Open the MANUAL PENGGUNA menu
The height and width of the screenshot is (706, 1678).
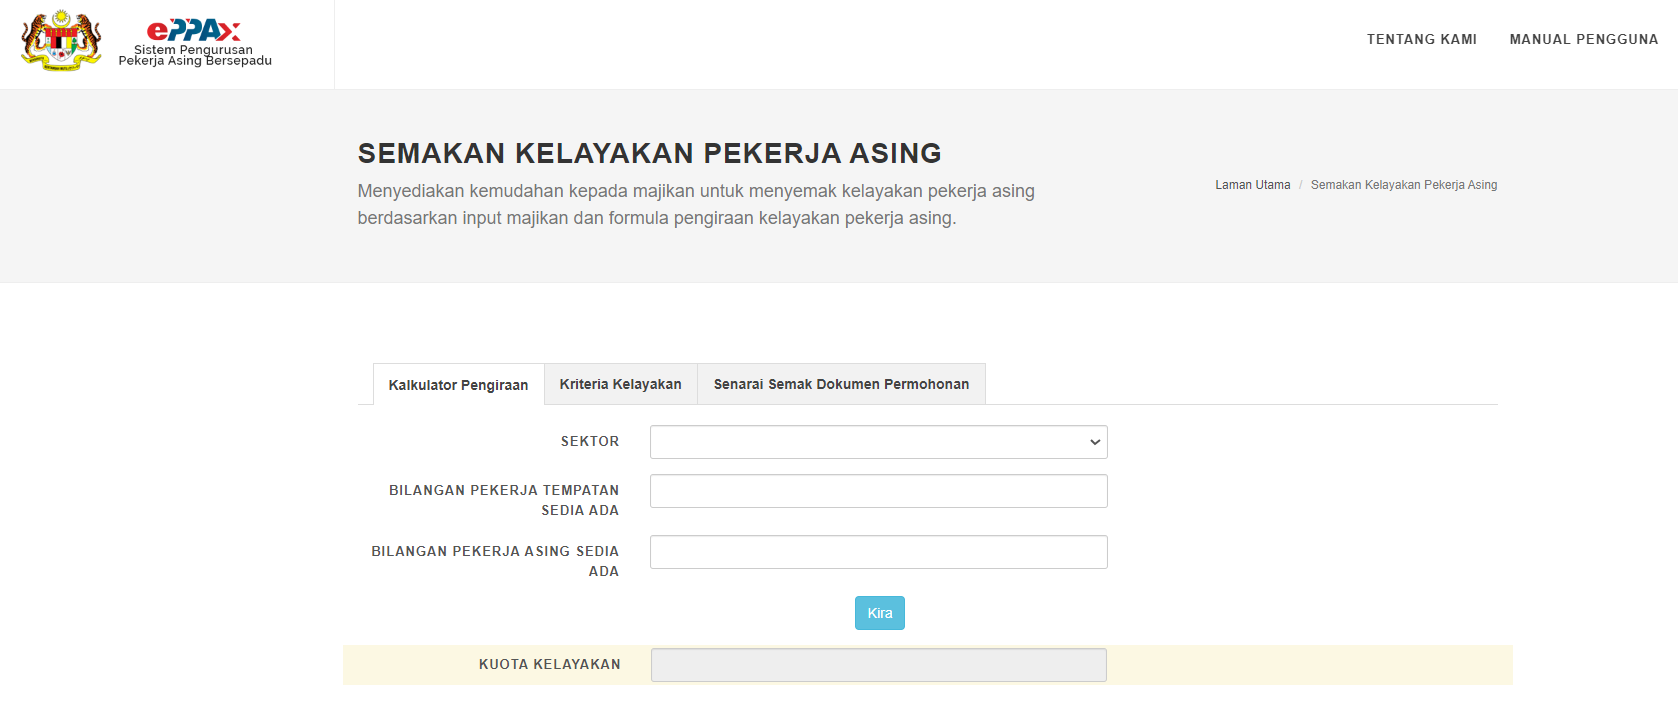1584,39
